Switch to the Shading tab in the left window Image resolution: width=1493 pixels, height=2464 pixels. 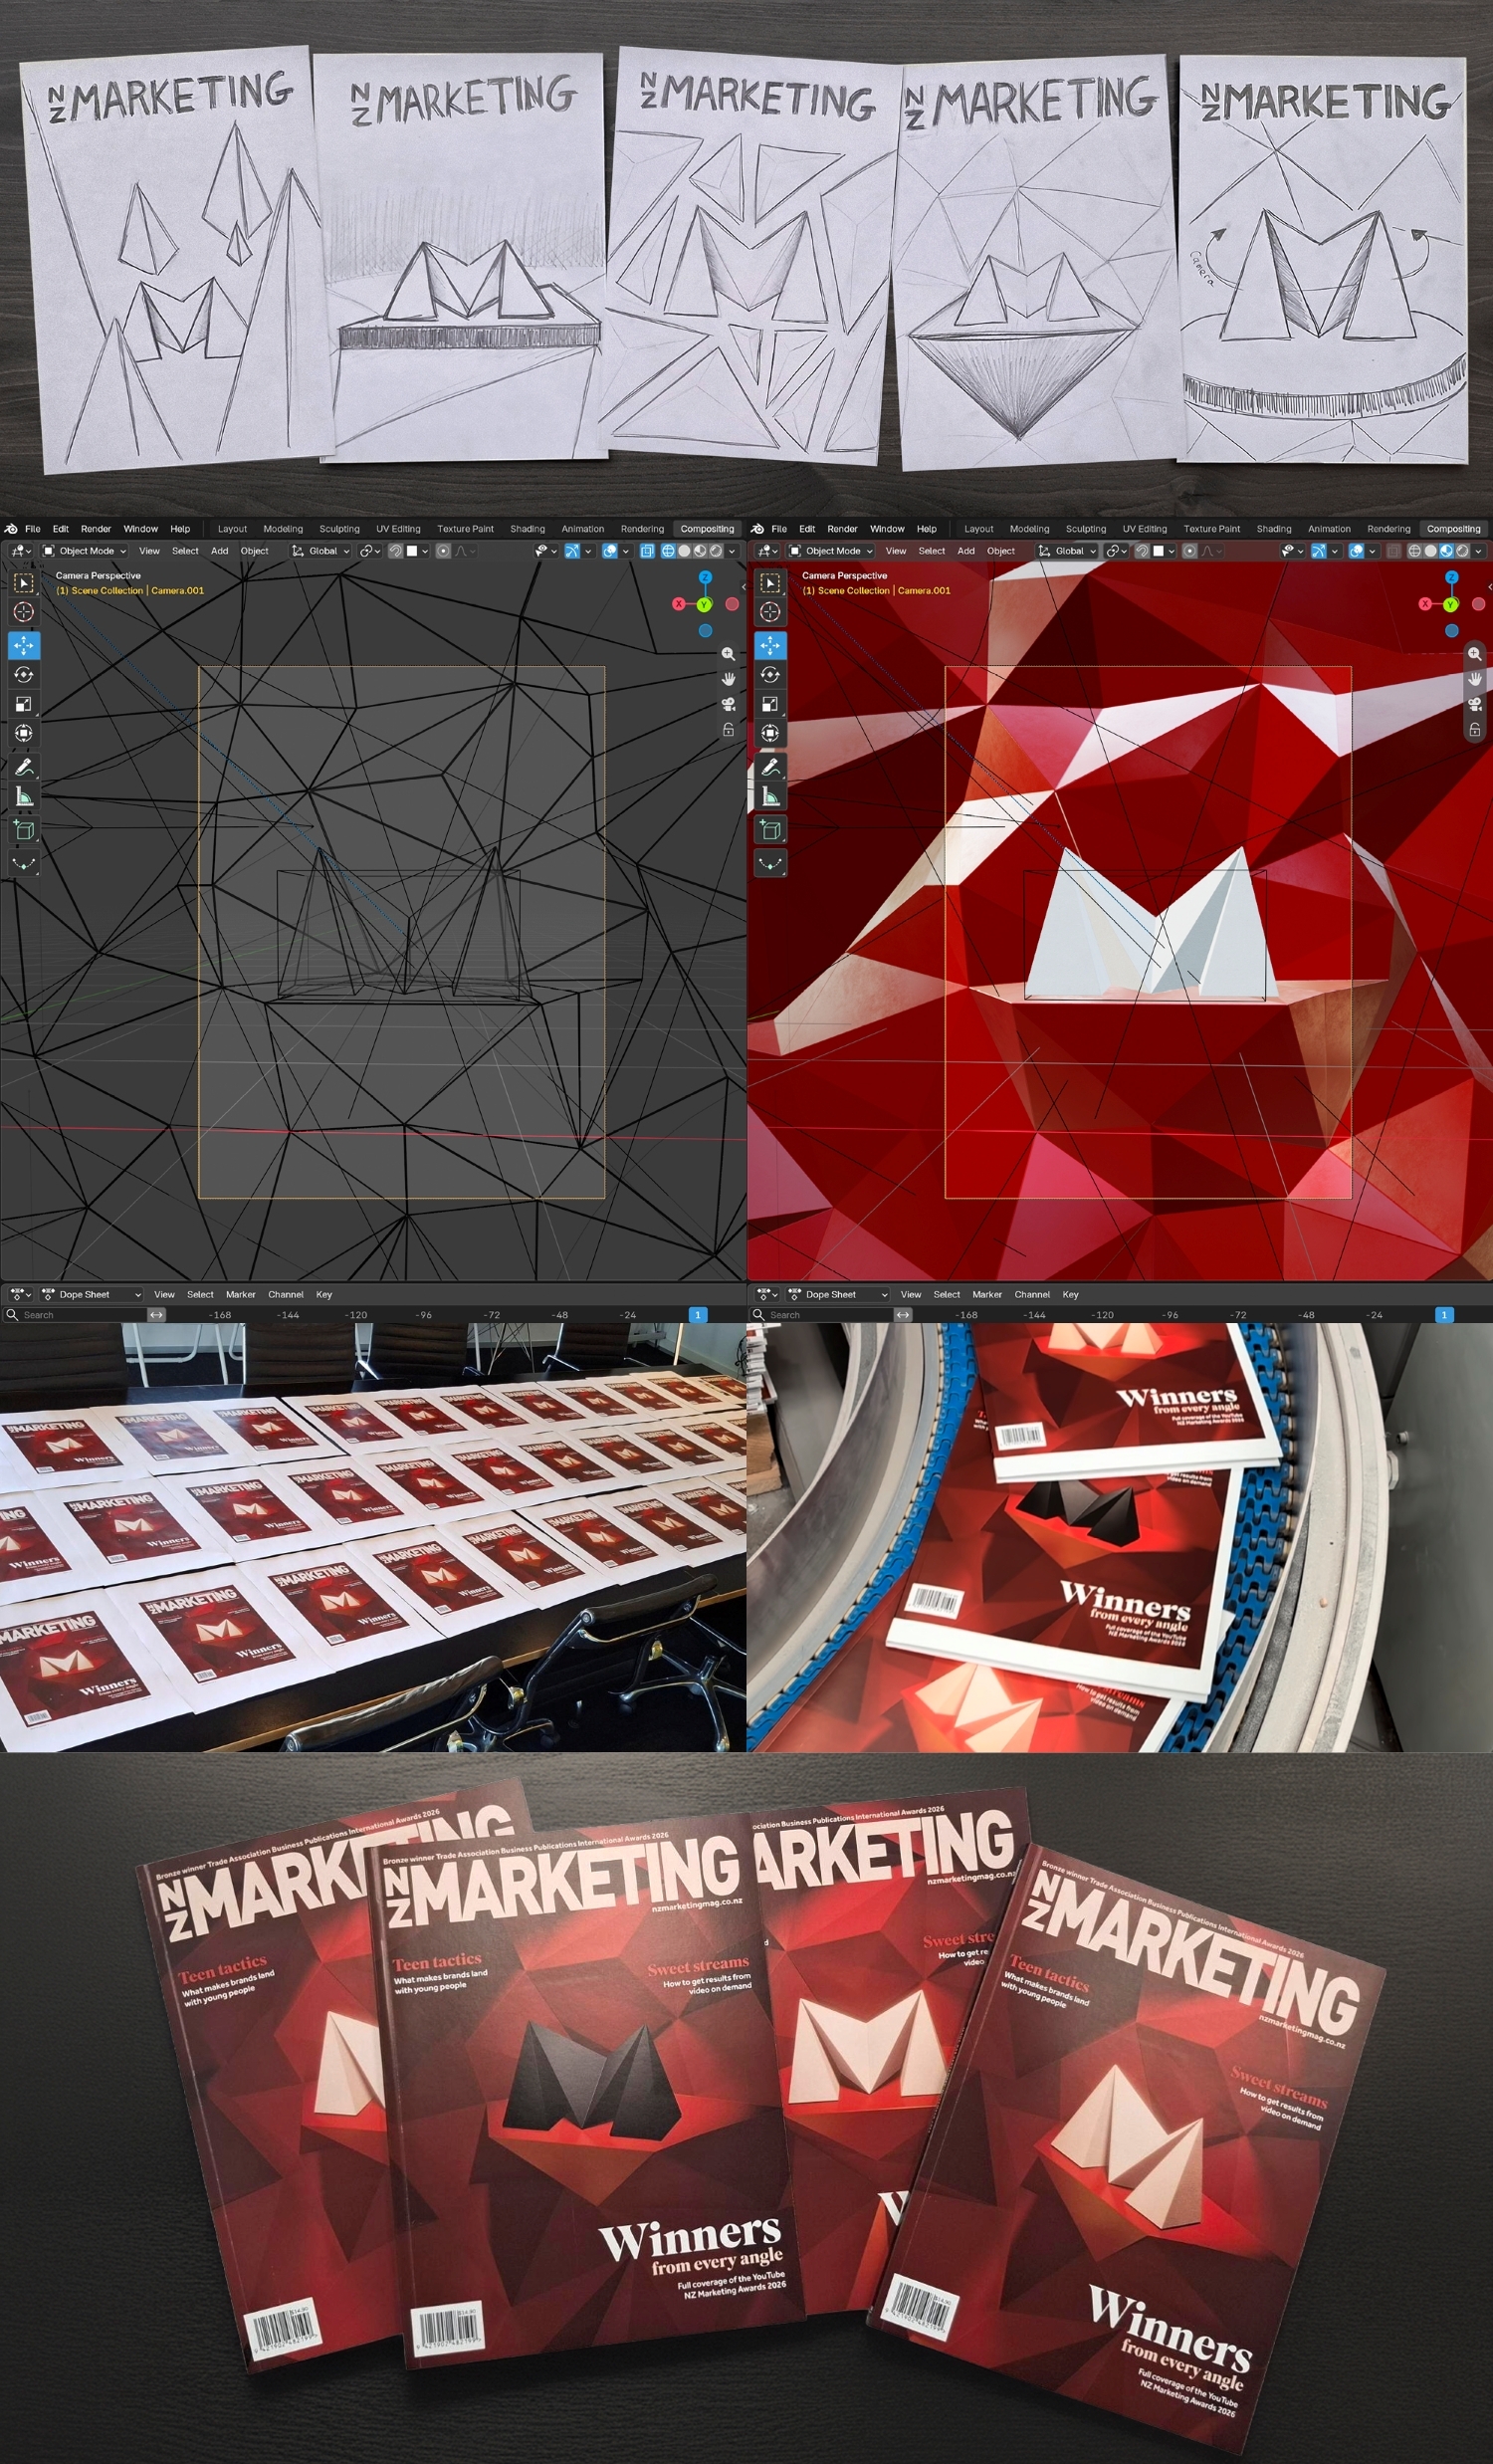528,529
